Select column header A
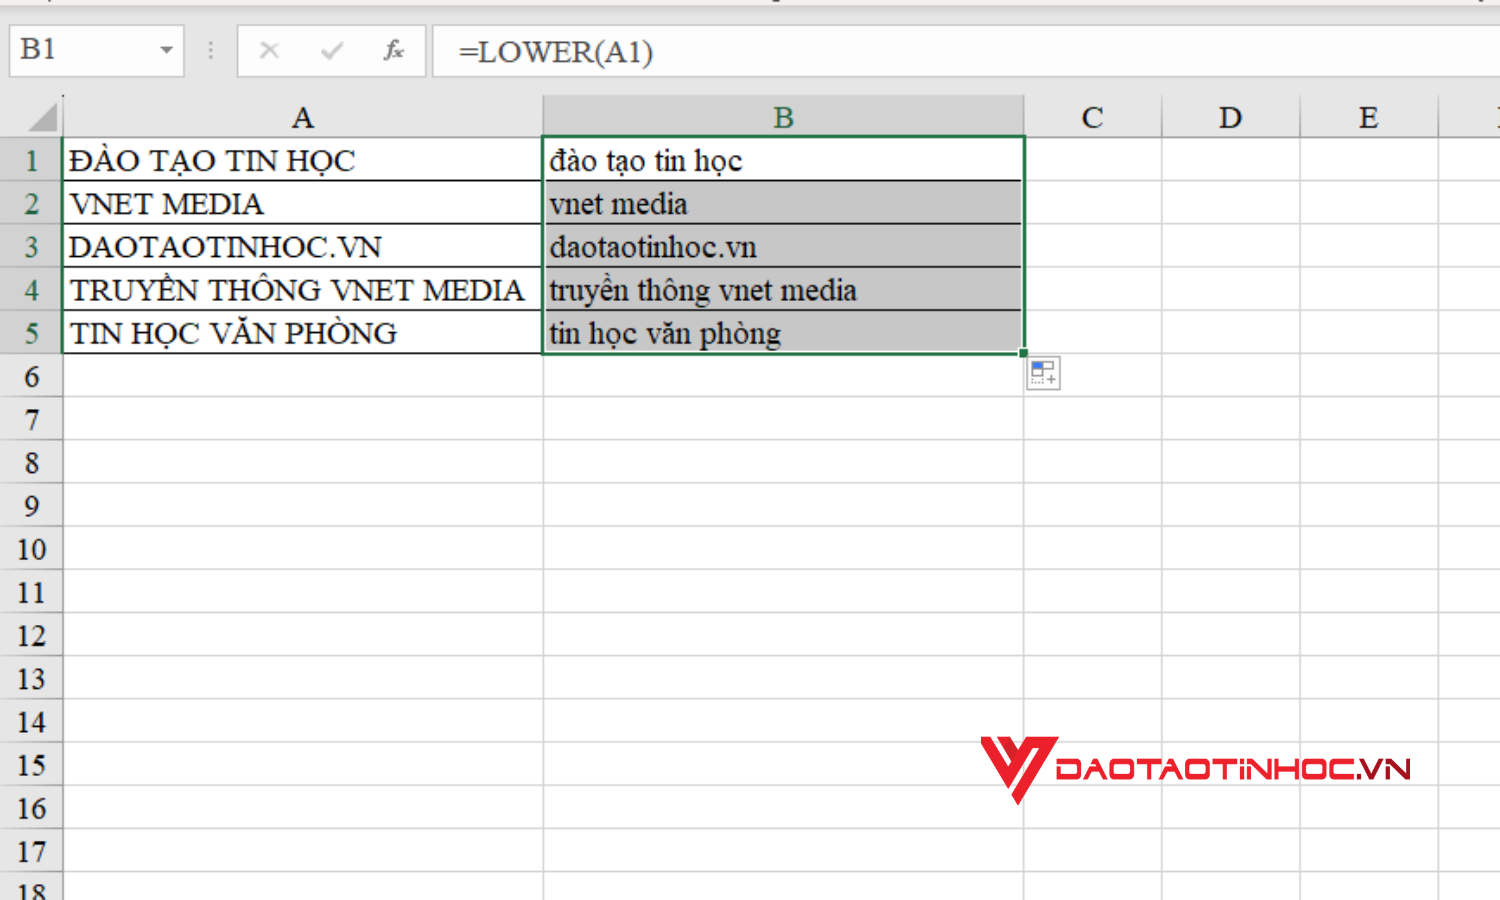The width and height of the screenshot is (1500, 900). point(302,116)
